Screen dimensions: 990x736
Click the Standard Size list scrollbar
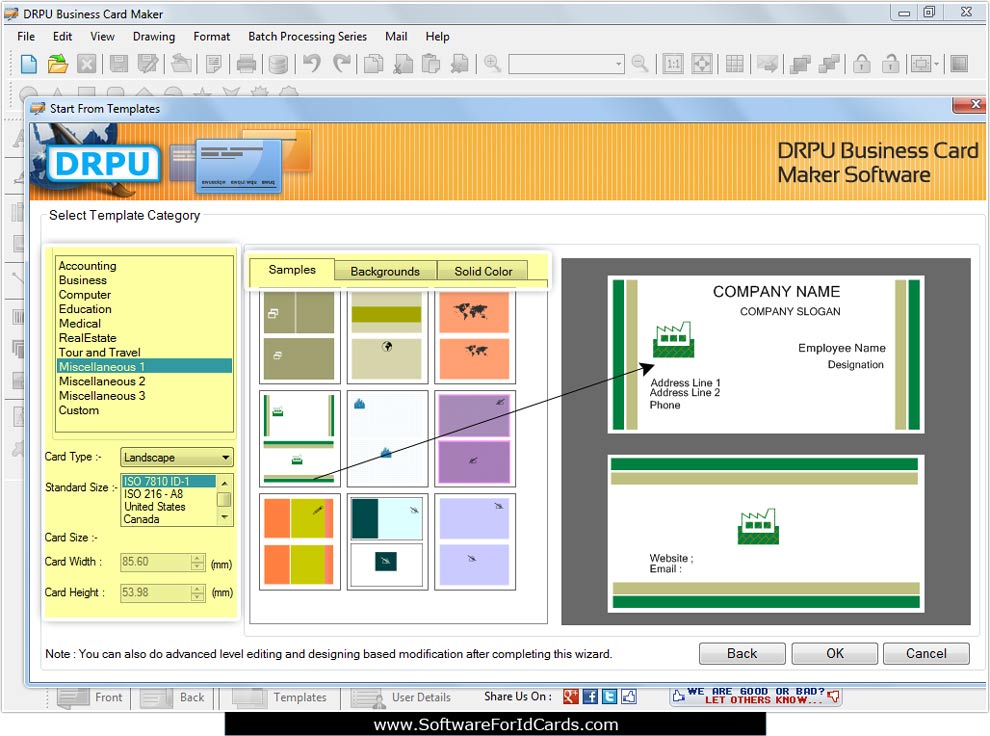click(x=224, y=500)
